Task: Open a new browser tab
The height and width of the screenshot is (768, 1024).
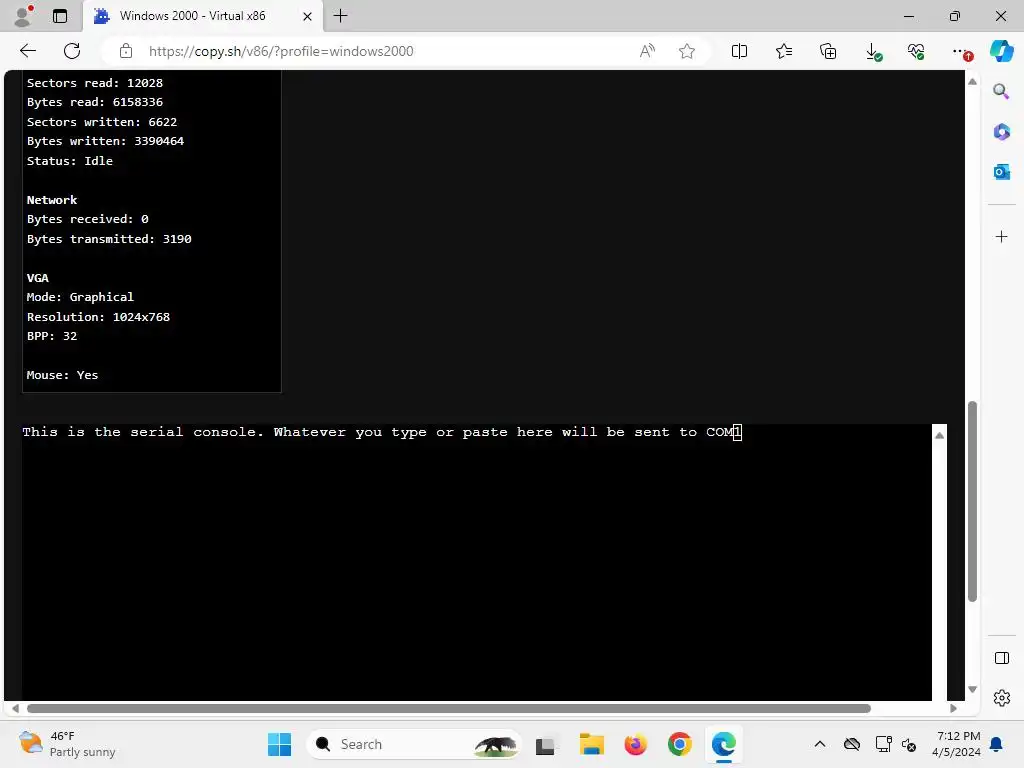Action: pyautogui.click(x=340, y=16)
